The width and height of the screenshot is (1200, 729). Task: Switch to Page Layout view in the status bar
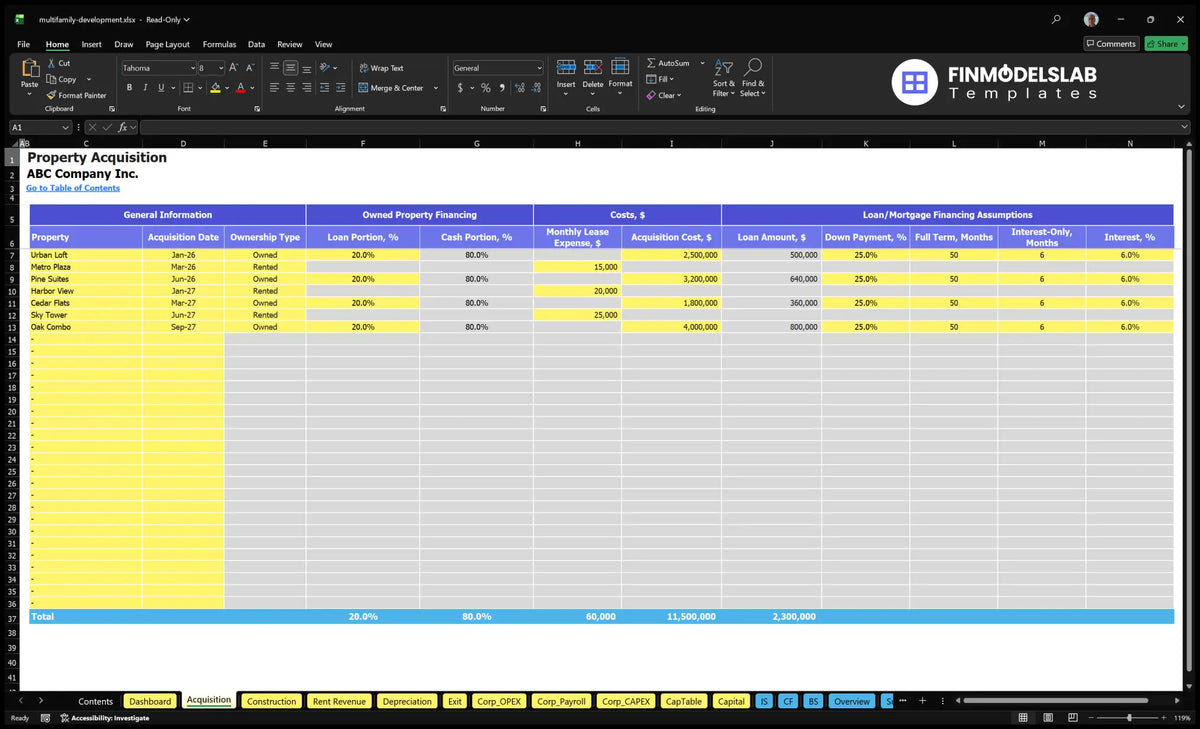click(1047, 717)
